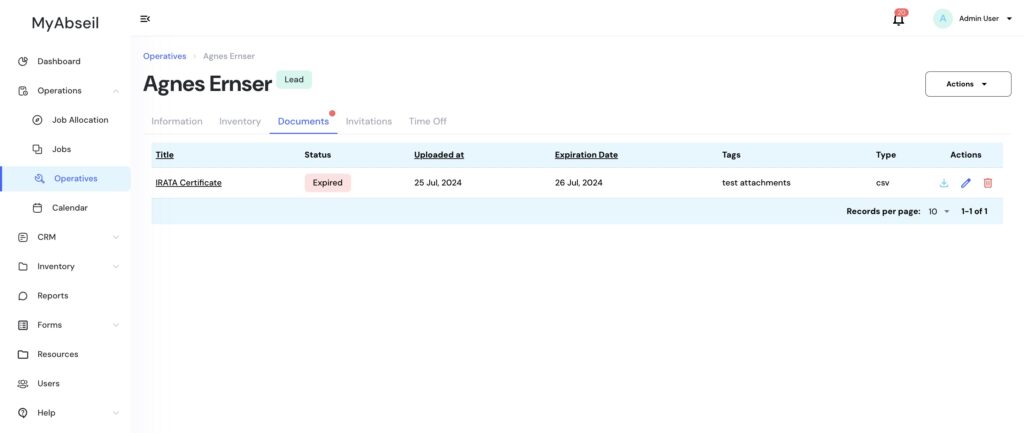This screenshot has width=1024, height=433.
Task: Open the Invitations tab
Action: (x=368, y=121)
